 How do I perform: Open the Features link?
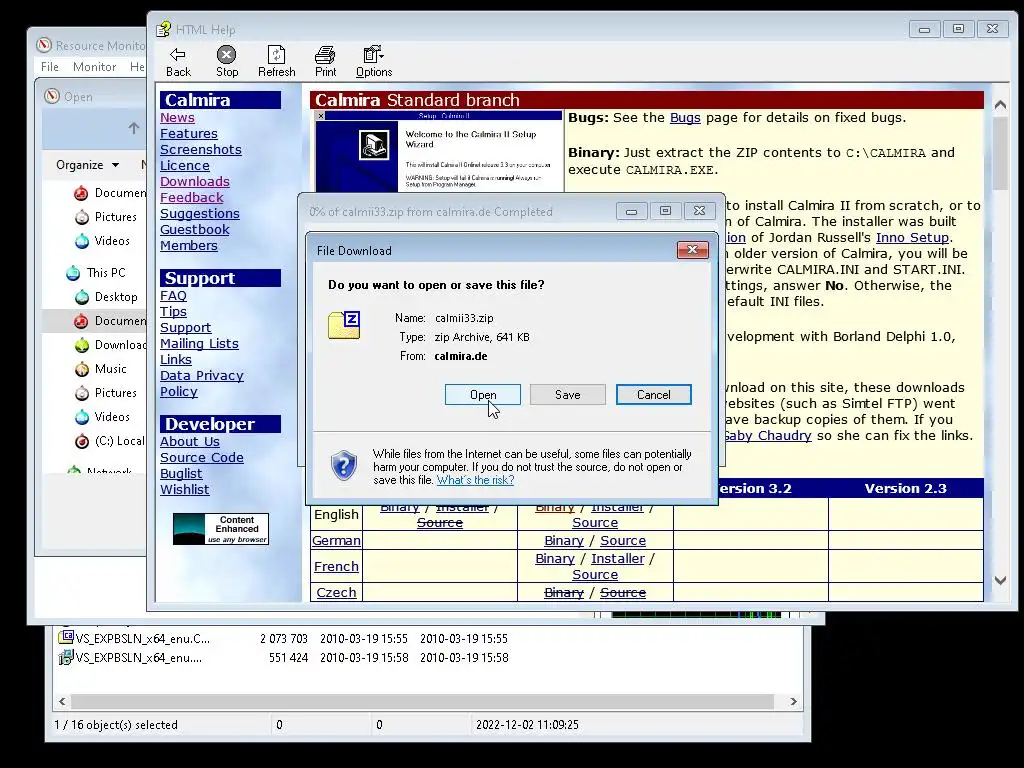point(189,133)
